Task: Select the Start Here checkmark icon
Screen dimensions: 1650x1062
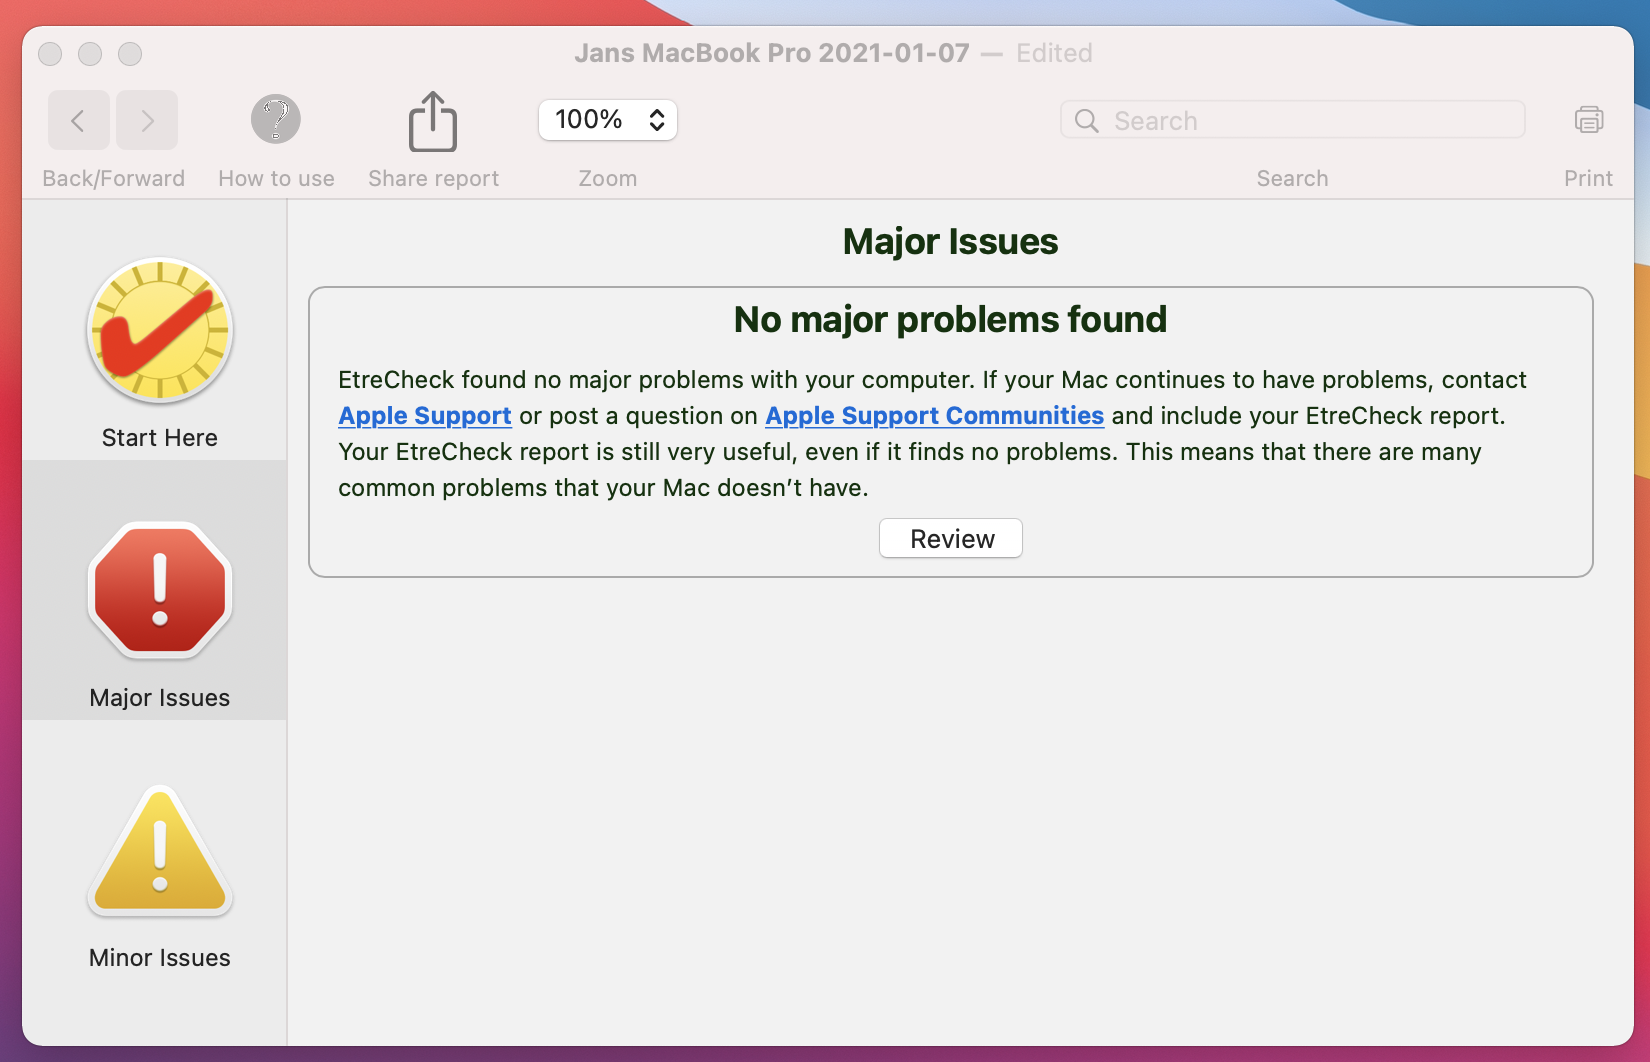Action: pos(160,331)
